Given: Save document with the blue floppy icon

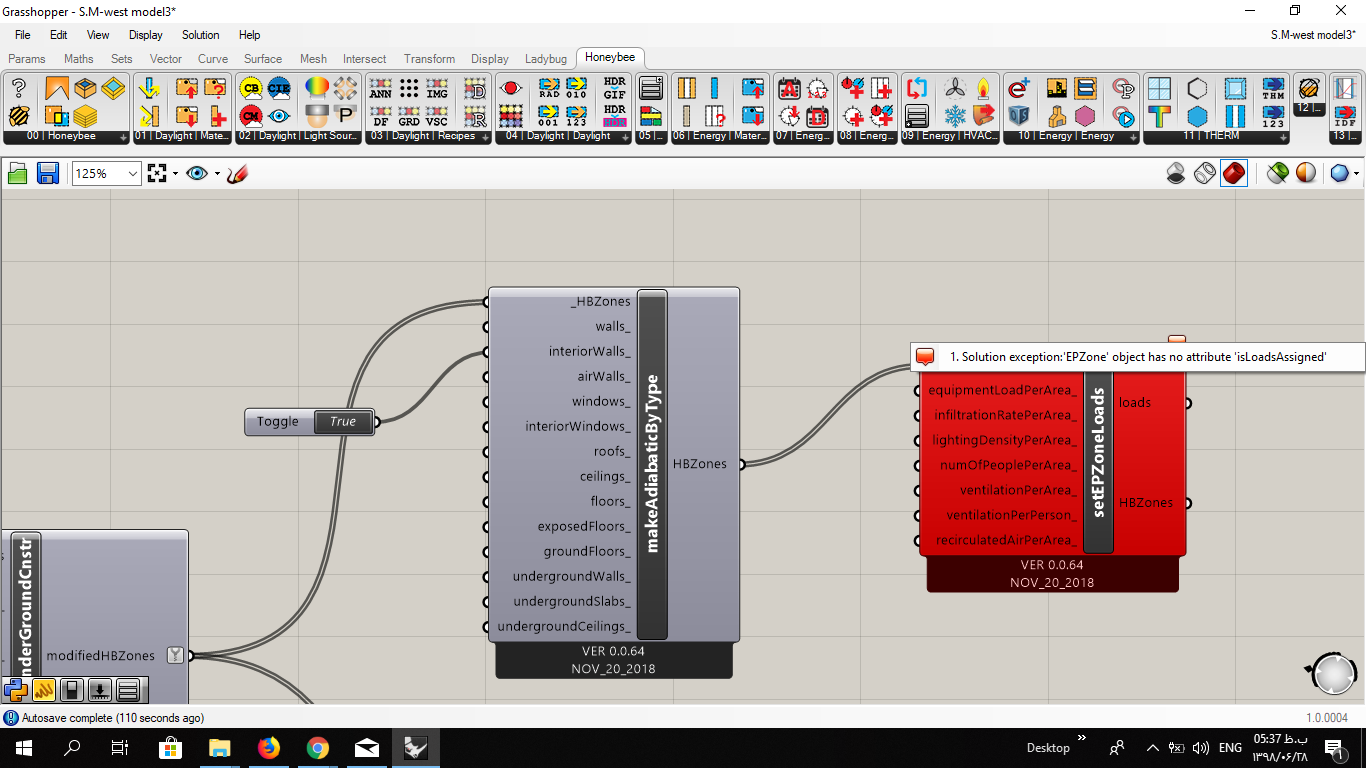Looking at the screenshot, I should click(47, 174).
